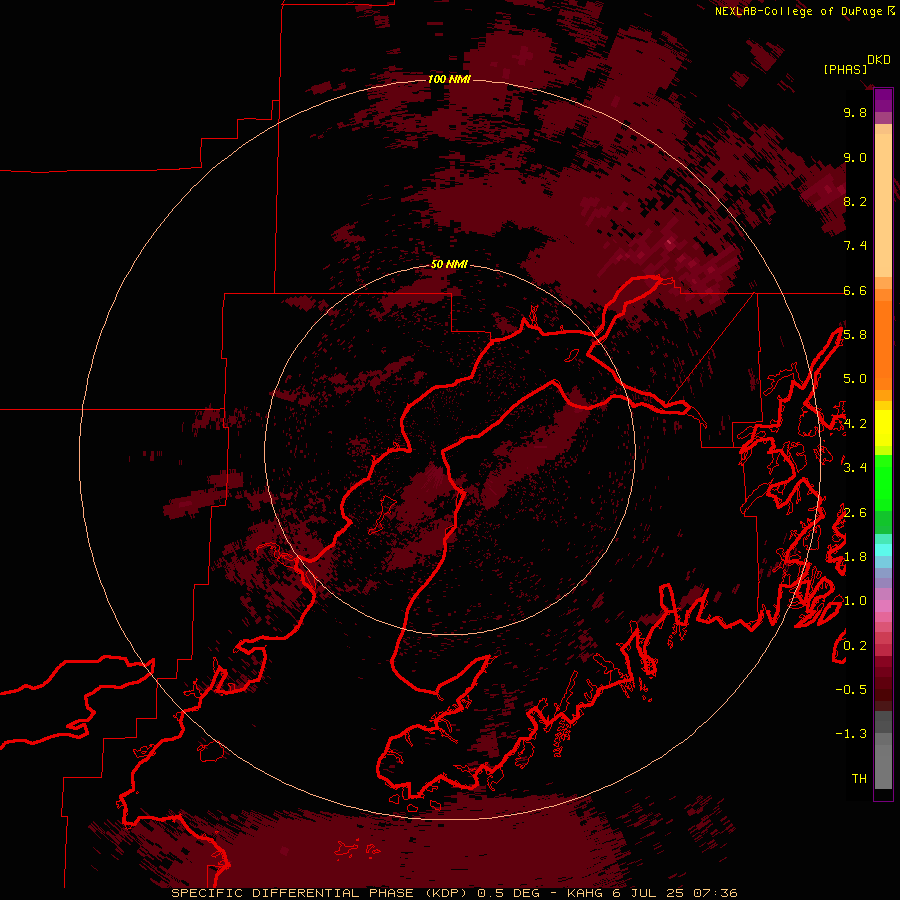Click the 8.2 scale value
Image resolution: width=900 pixels, height=900 pixels.
click(x=855, y=201)
